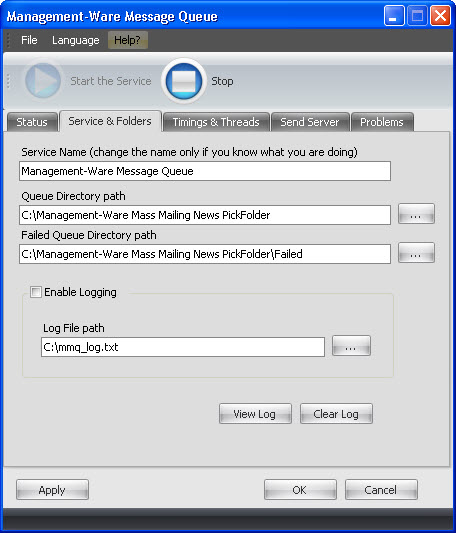This screenshot has height=533, width=456.
Task: Click the "Log File path" label
Action: tap(74, 328)
